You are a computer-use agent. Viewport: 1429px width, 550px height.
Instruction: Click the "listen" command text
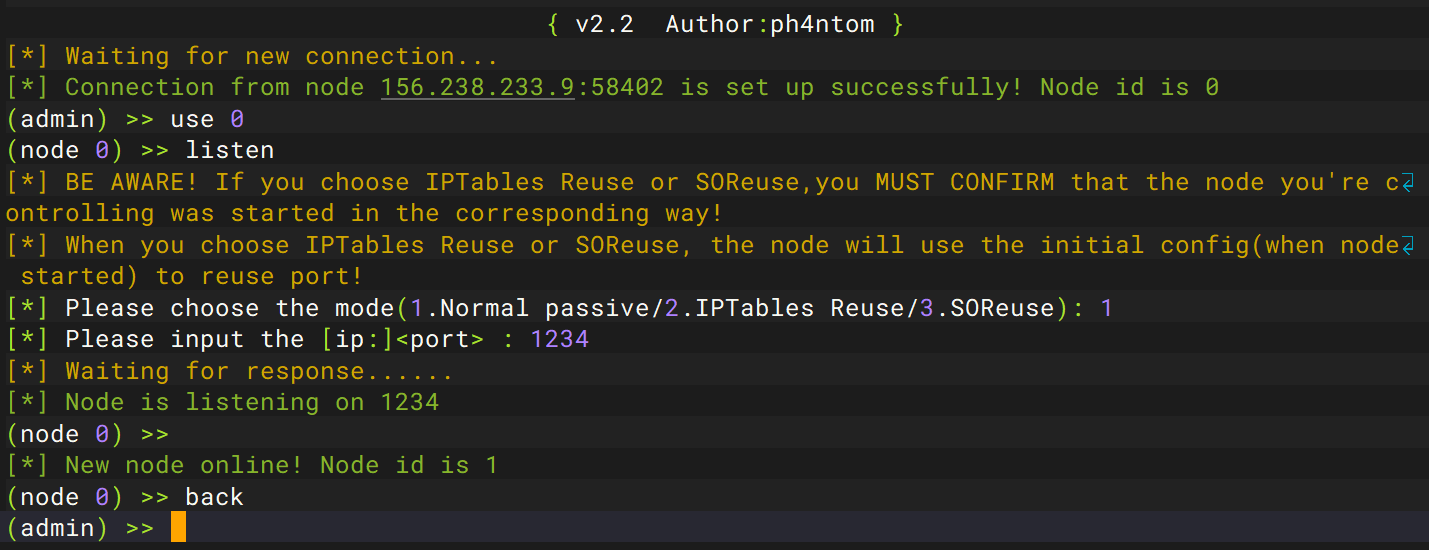229,151
